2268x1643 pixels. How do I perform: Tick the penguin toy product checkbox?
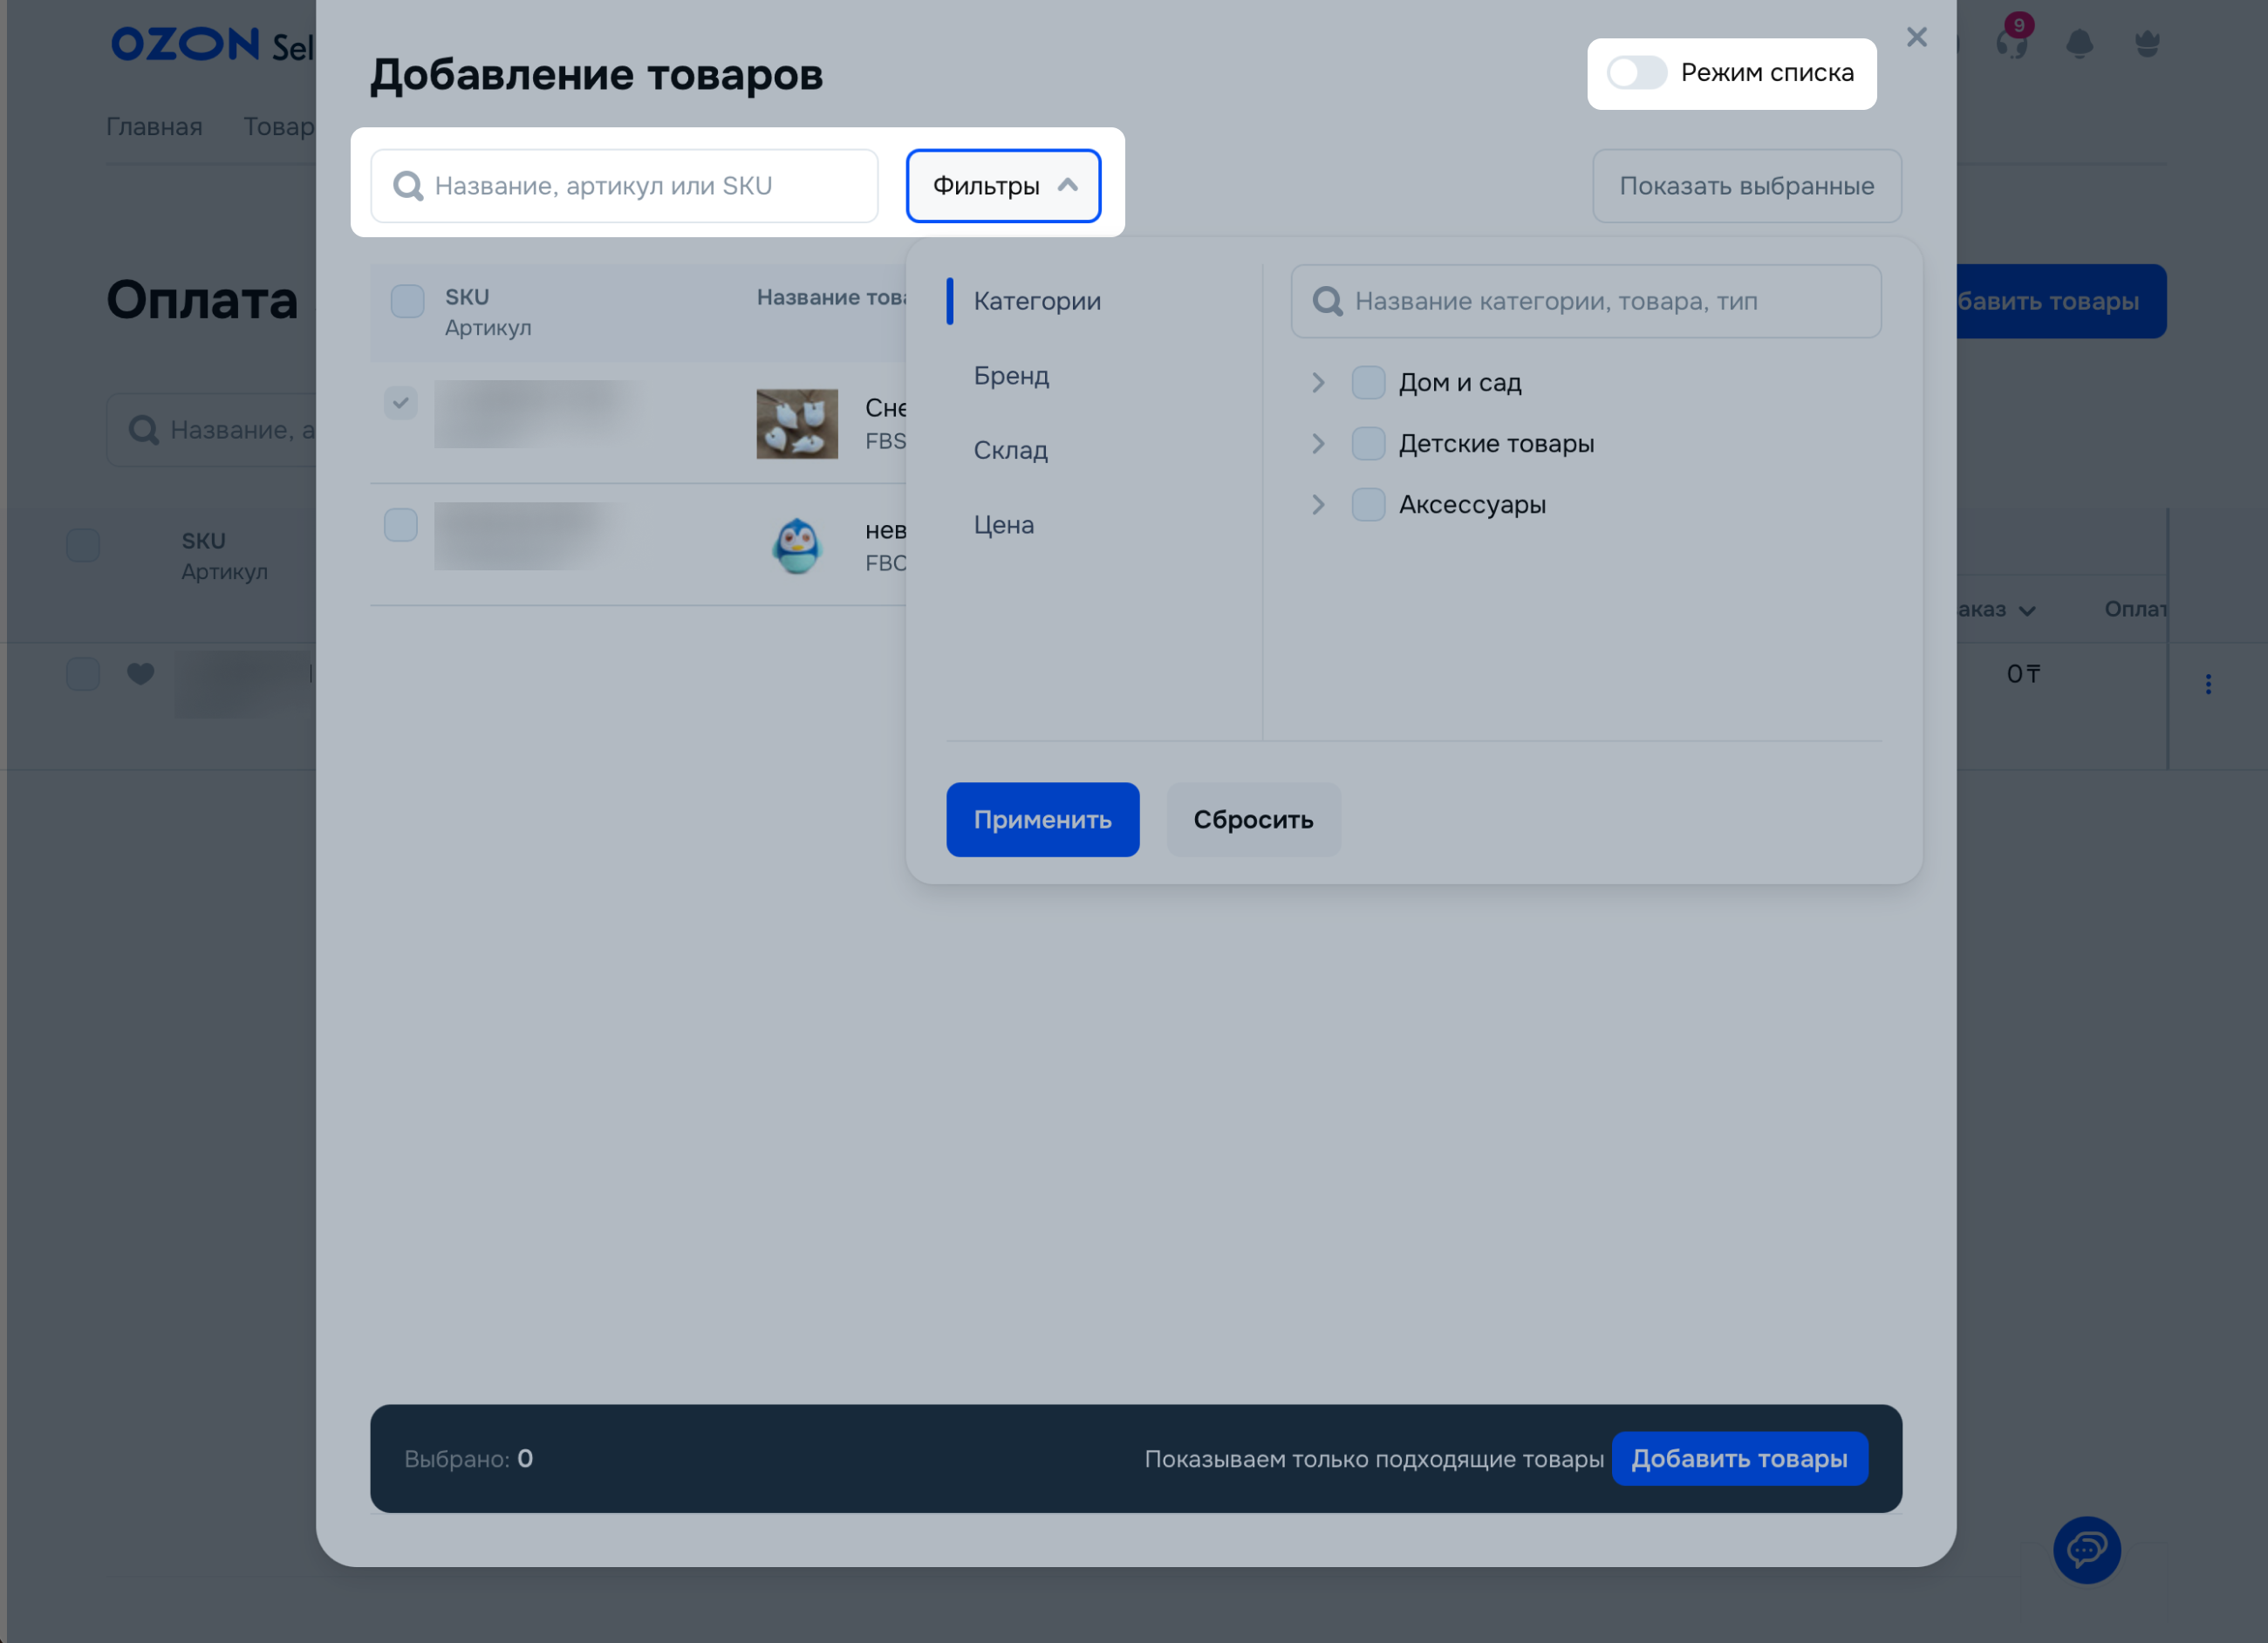pyautogui.click(x=401, y=525)
